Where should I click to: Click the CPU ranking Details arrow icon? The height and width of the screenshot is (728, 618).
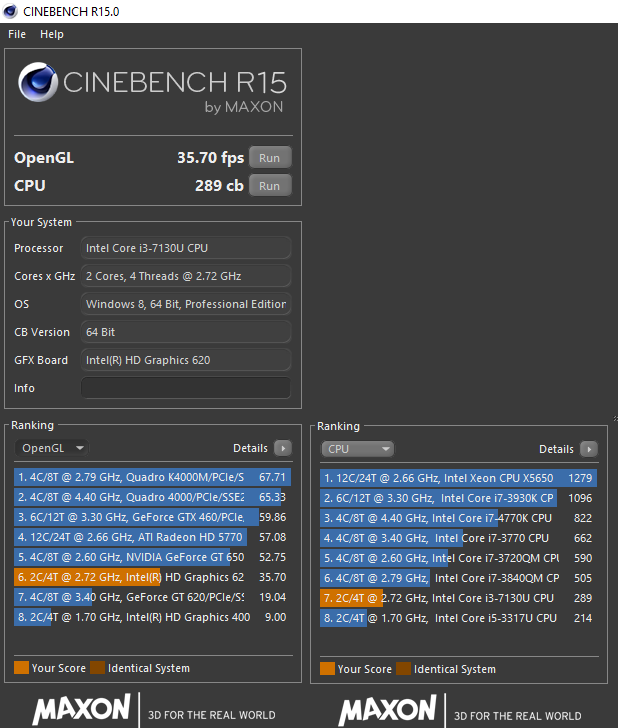[x=589, y=449]
